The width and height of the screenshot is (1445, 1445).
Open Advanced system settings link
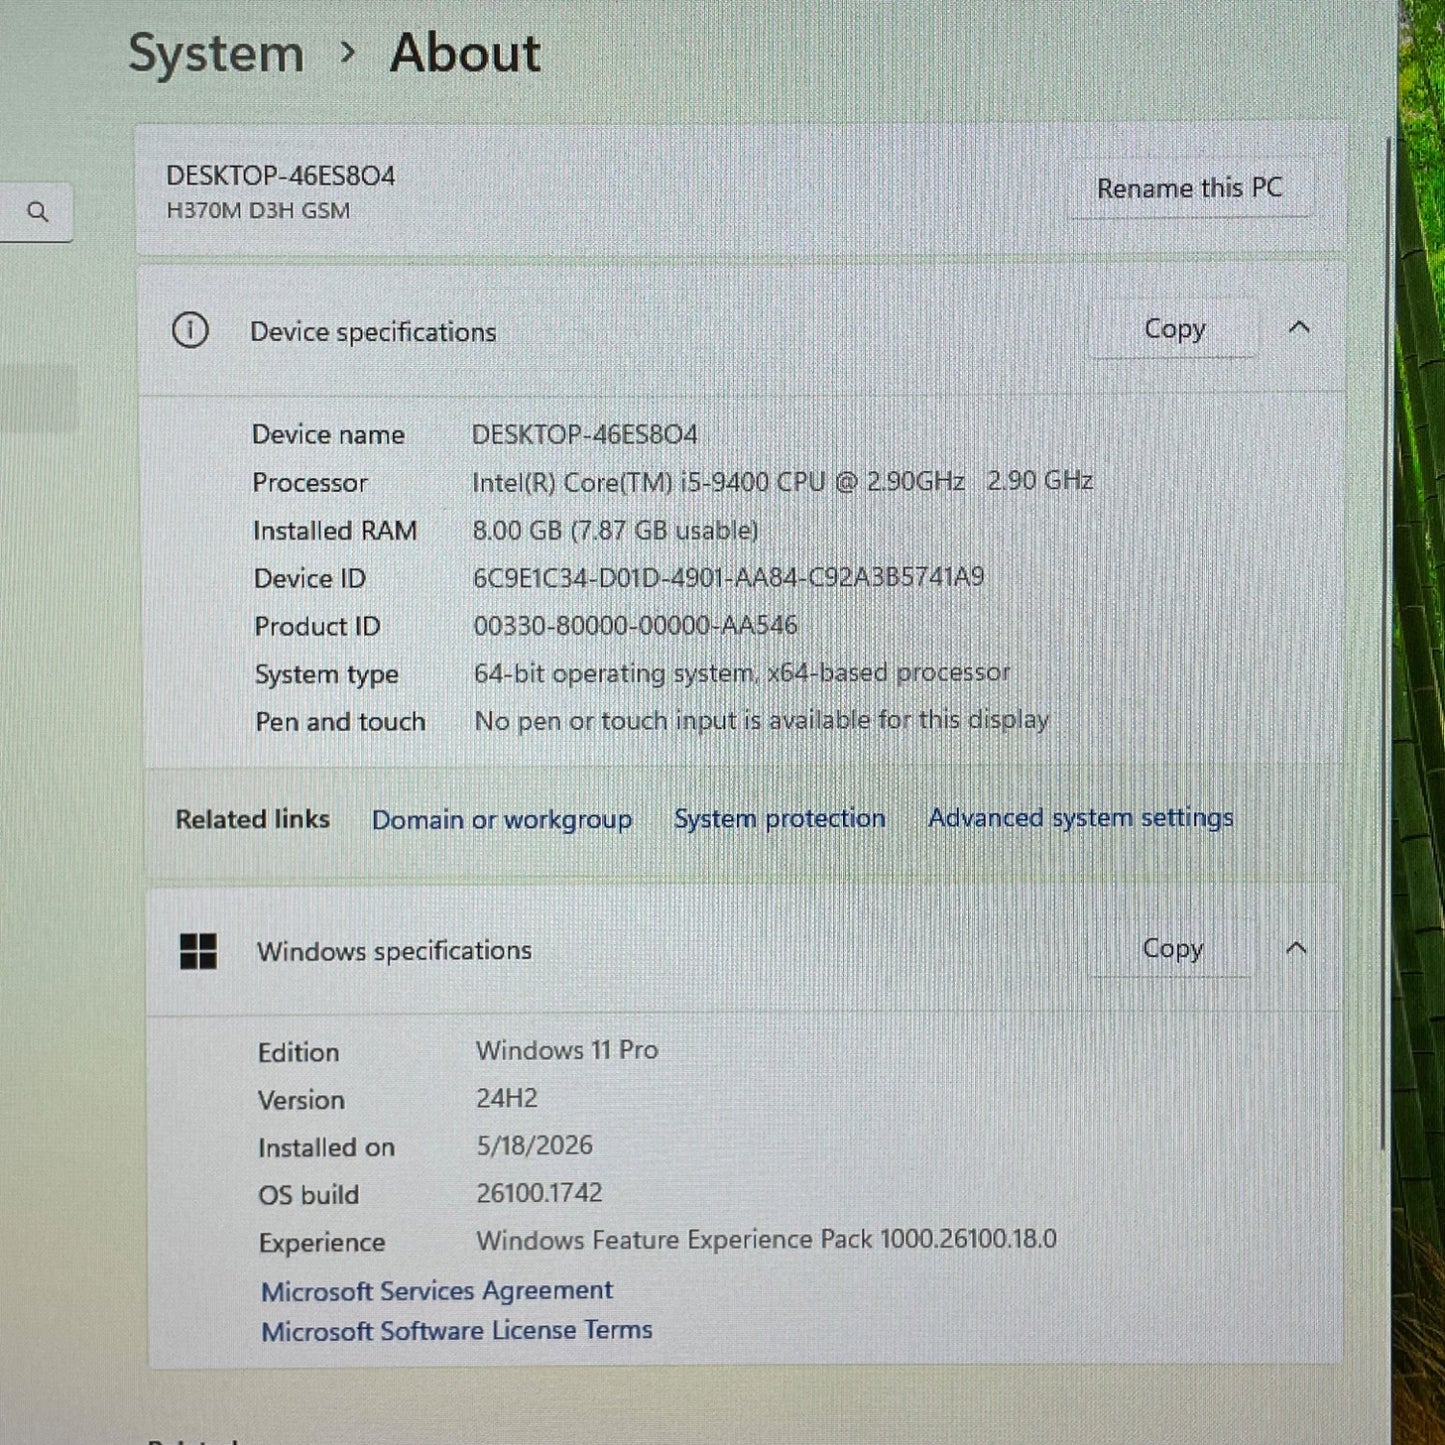(x=1080, y=817)
